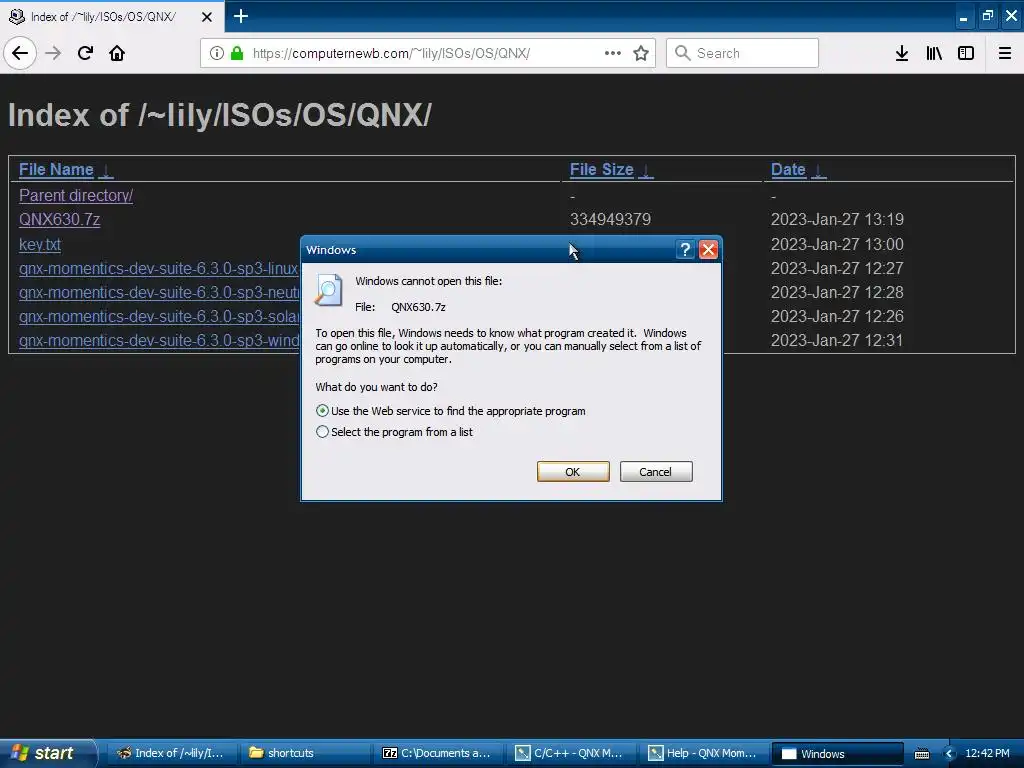
Task: Switch to Windows dialog taskbar item
Action: (x=838, y=753)
